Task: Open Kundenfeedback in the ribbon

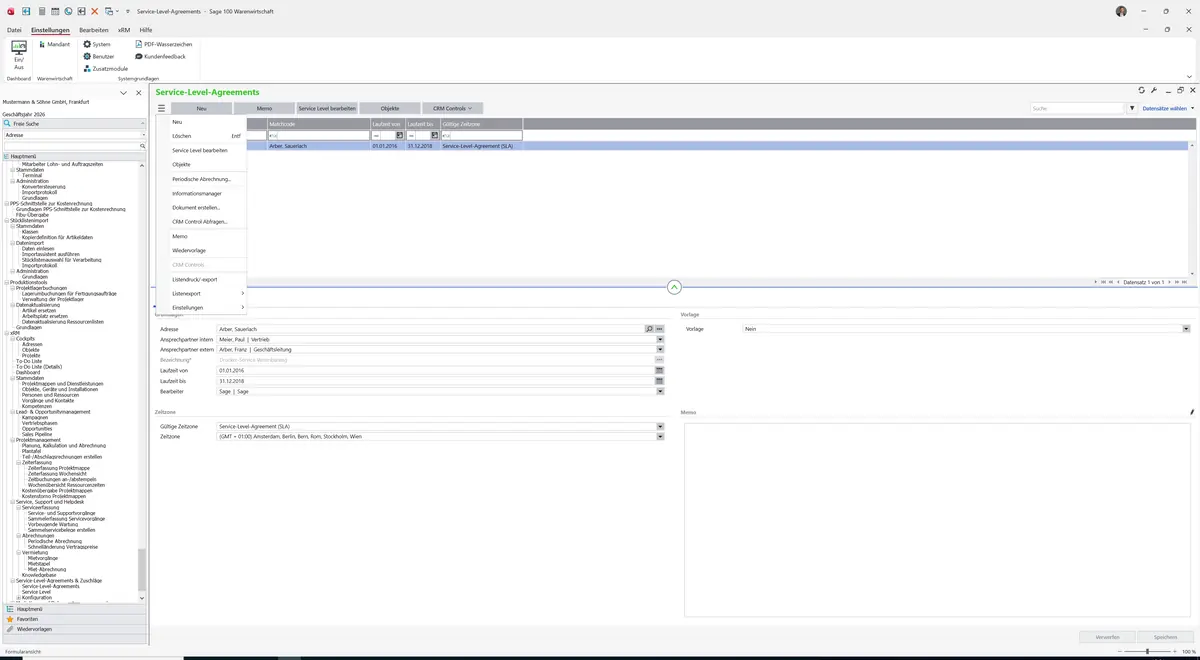Action: [x=160, y=57]
